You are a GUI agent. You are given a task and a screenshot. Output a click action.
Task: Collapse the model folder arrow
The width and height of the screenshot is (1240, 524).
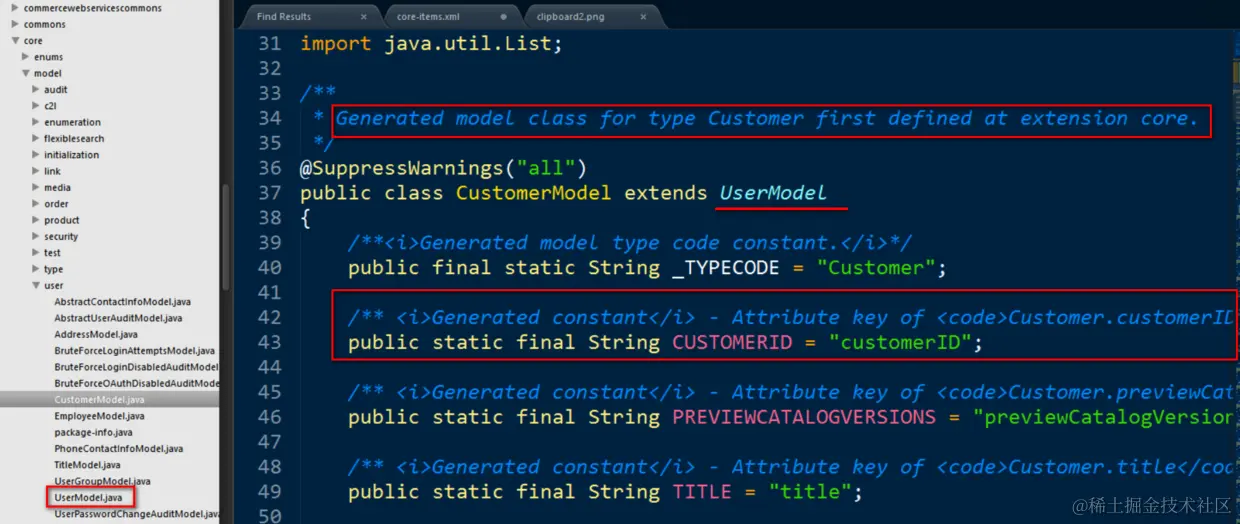click(x=25, y=73)
